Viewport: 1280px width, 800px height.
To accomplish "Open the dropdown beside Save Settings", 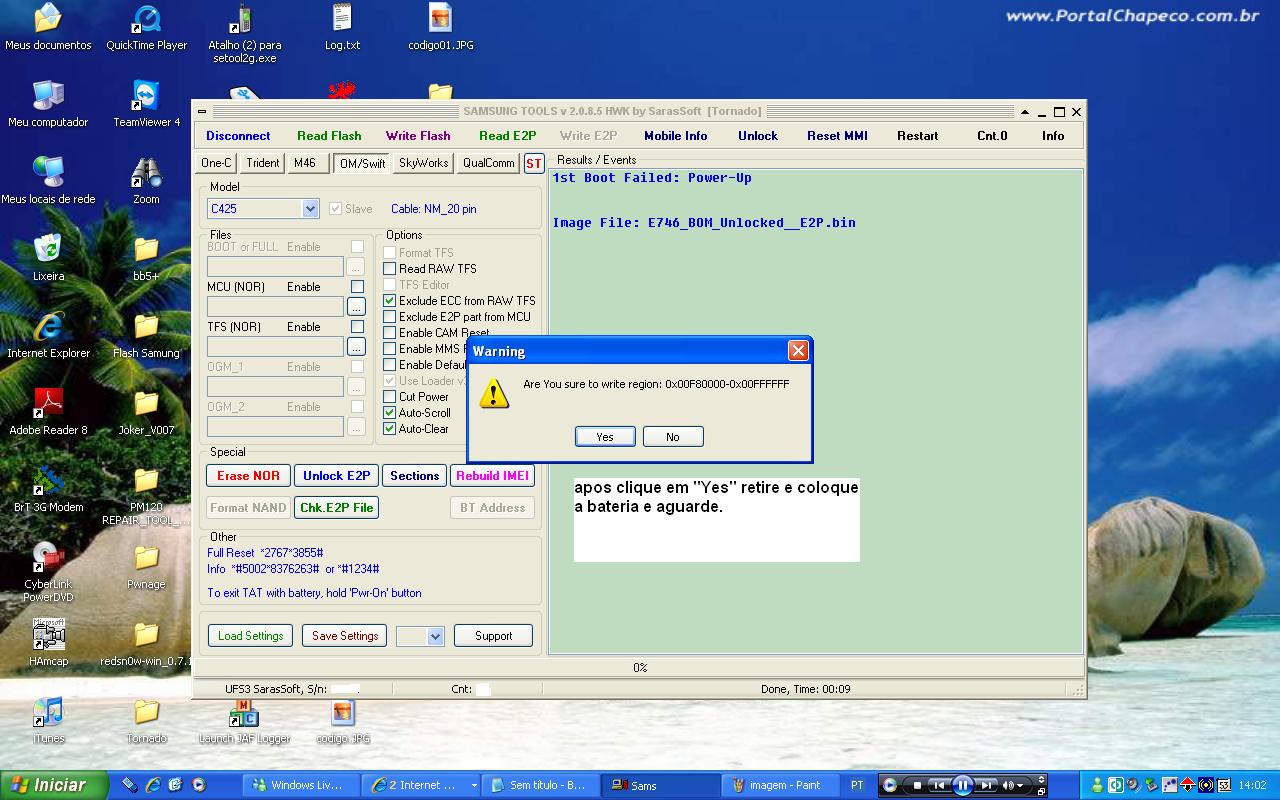I will tap(435, 636).
